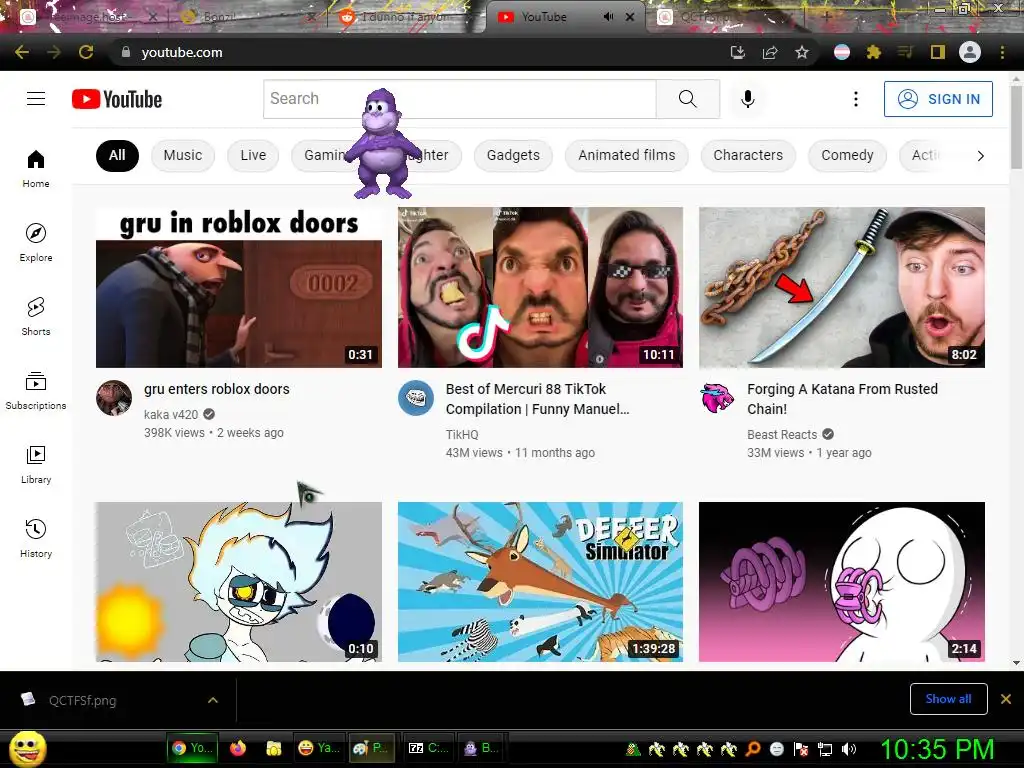The image size is (1024, 768).
Task: Open History in the sidebar
Action: (36, 538)
